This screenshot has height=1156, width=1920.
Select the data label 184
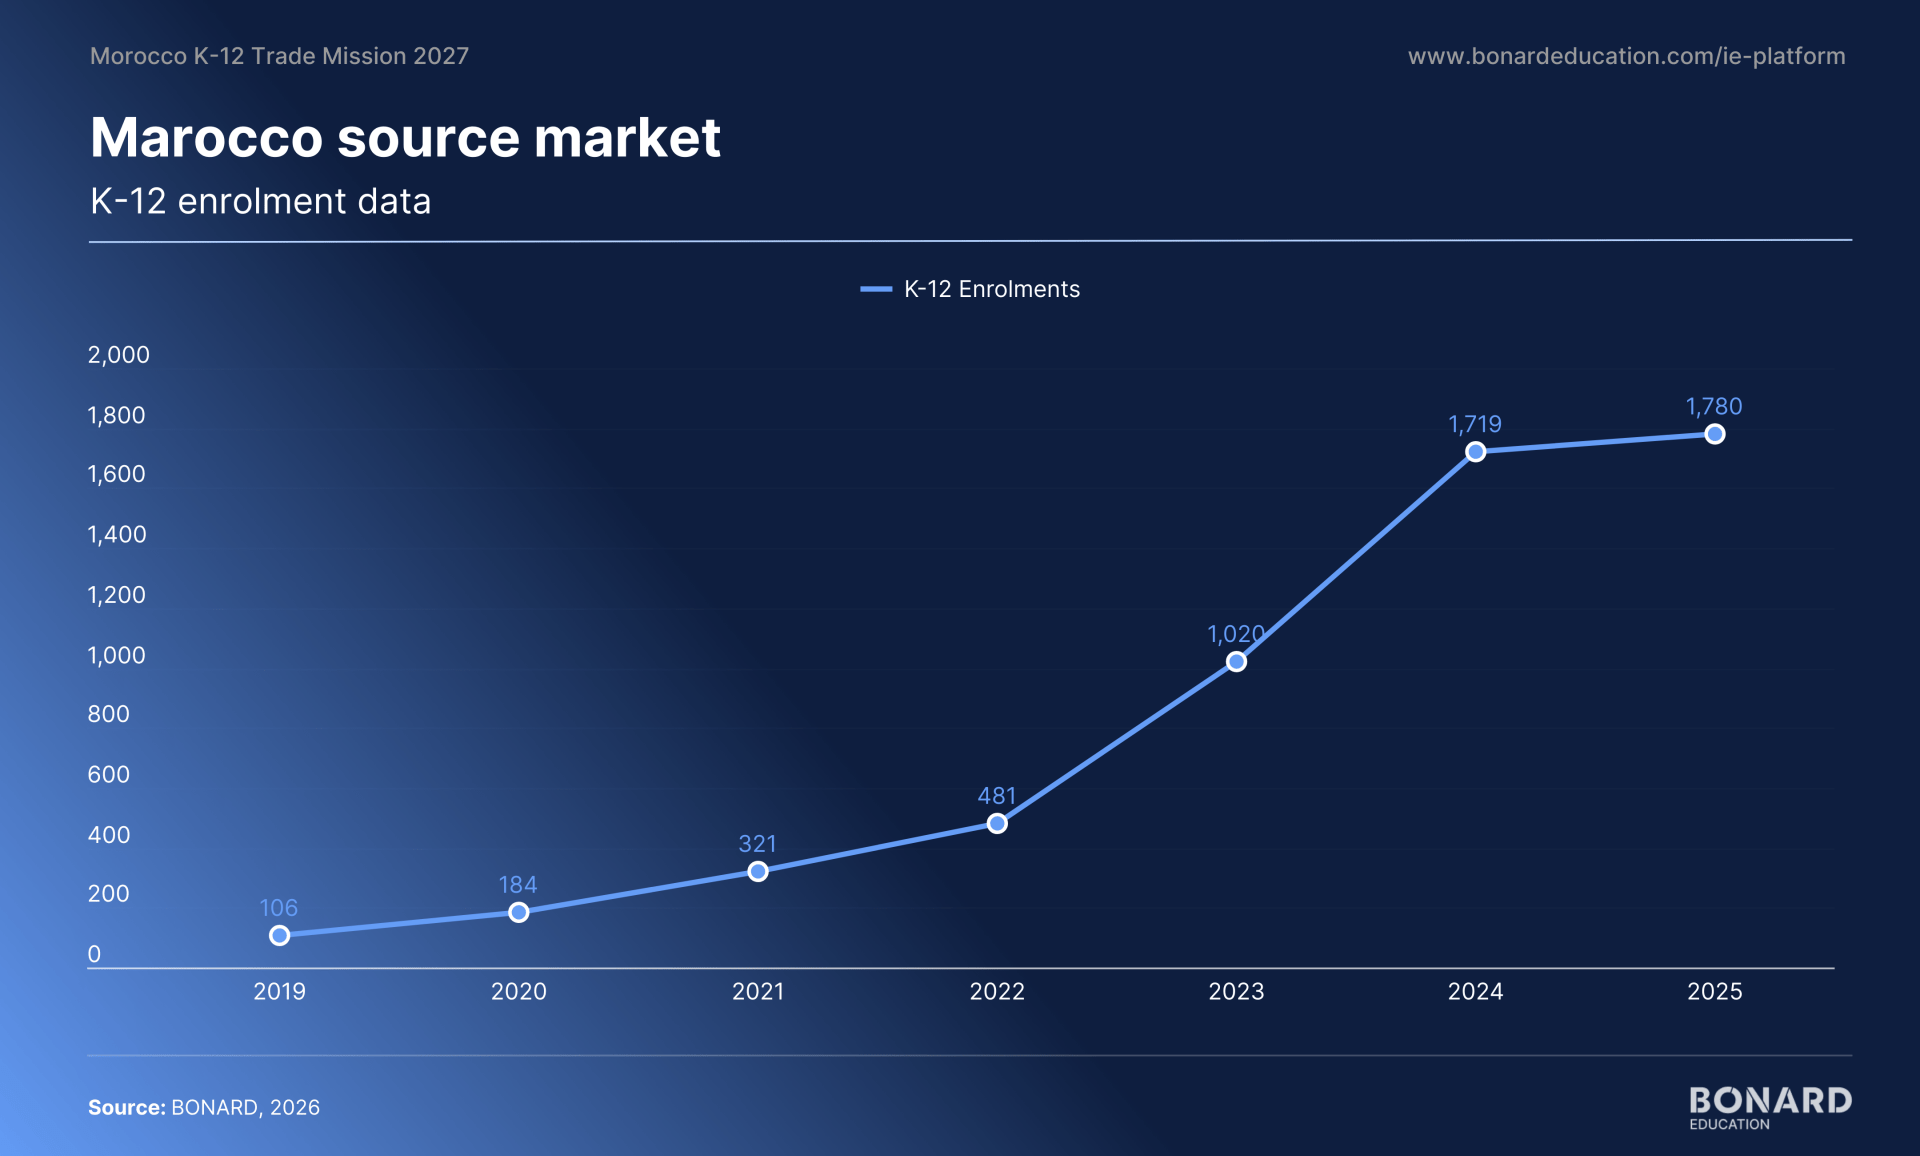[x=518, y=885]
